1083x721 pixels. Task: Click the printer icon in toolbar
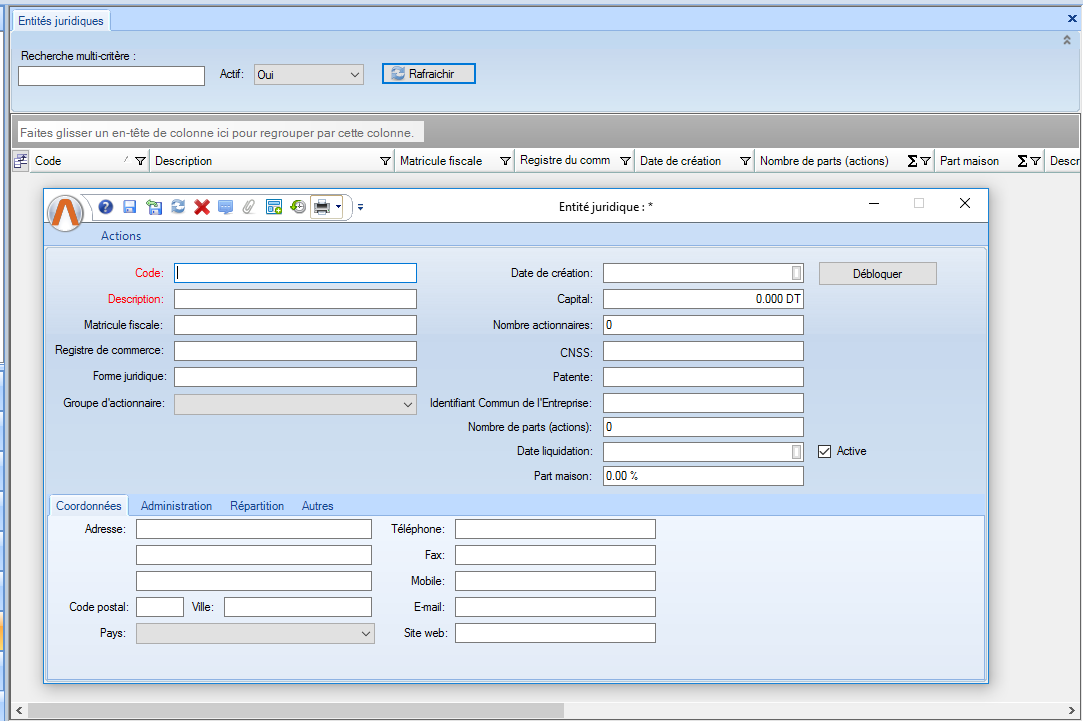[322, 207]
